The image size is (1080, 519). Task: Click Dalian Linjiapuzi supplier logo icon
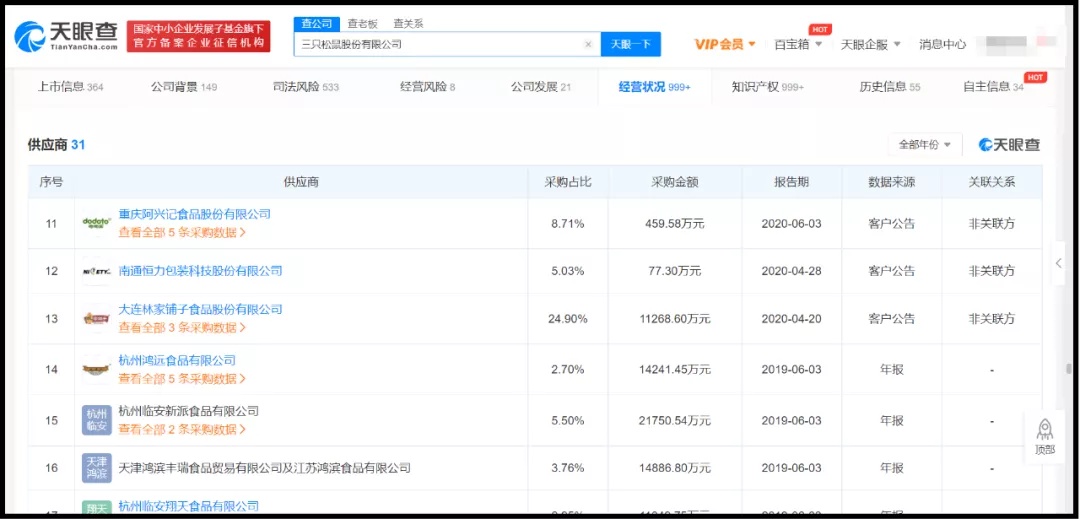[x=96, y=319]
